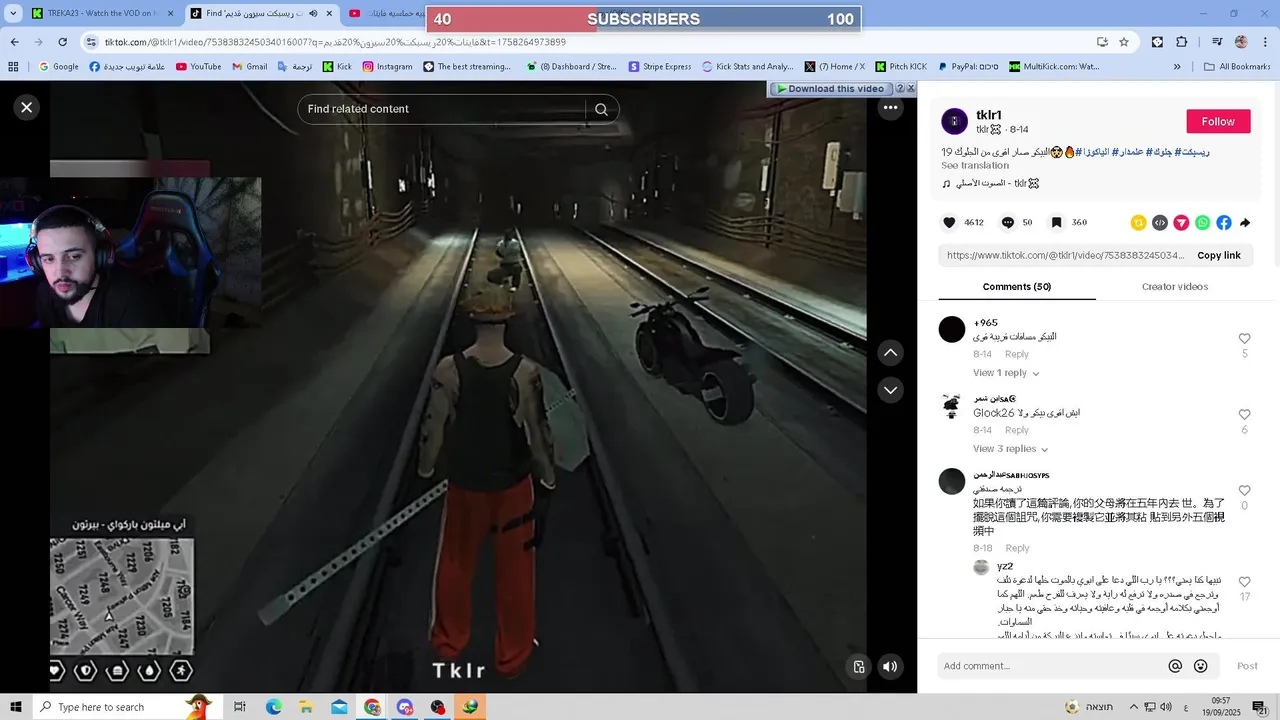
Task: Click the Add comment input field
Action: click(x=1050, y=666)
